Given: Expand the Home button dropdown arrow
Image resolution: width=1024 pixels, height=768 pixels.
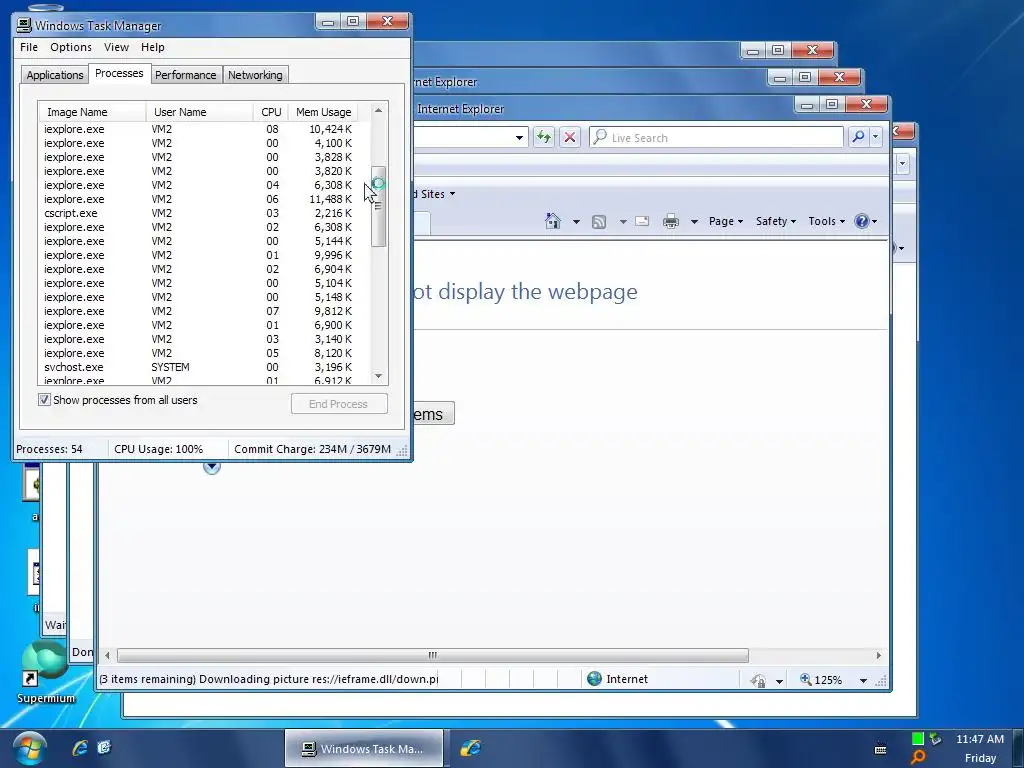Looking at the screenshot, I should pos(576,222).
